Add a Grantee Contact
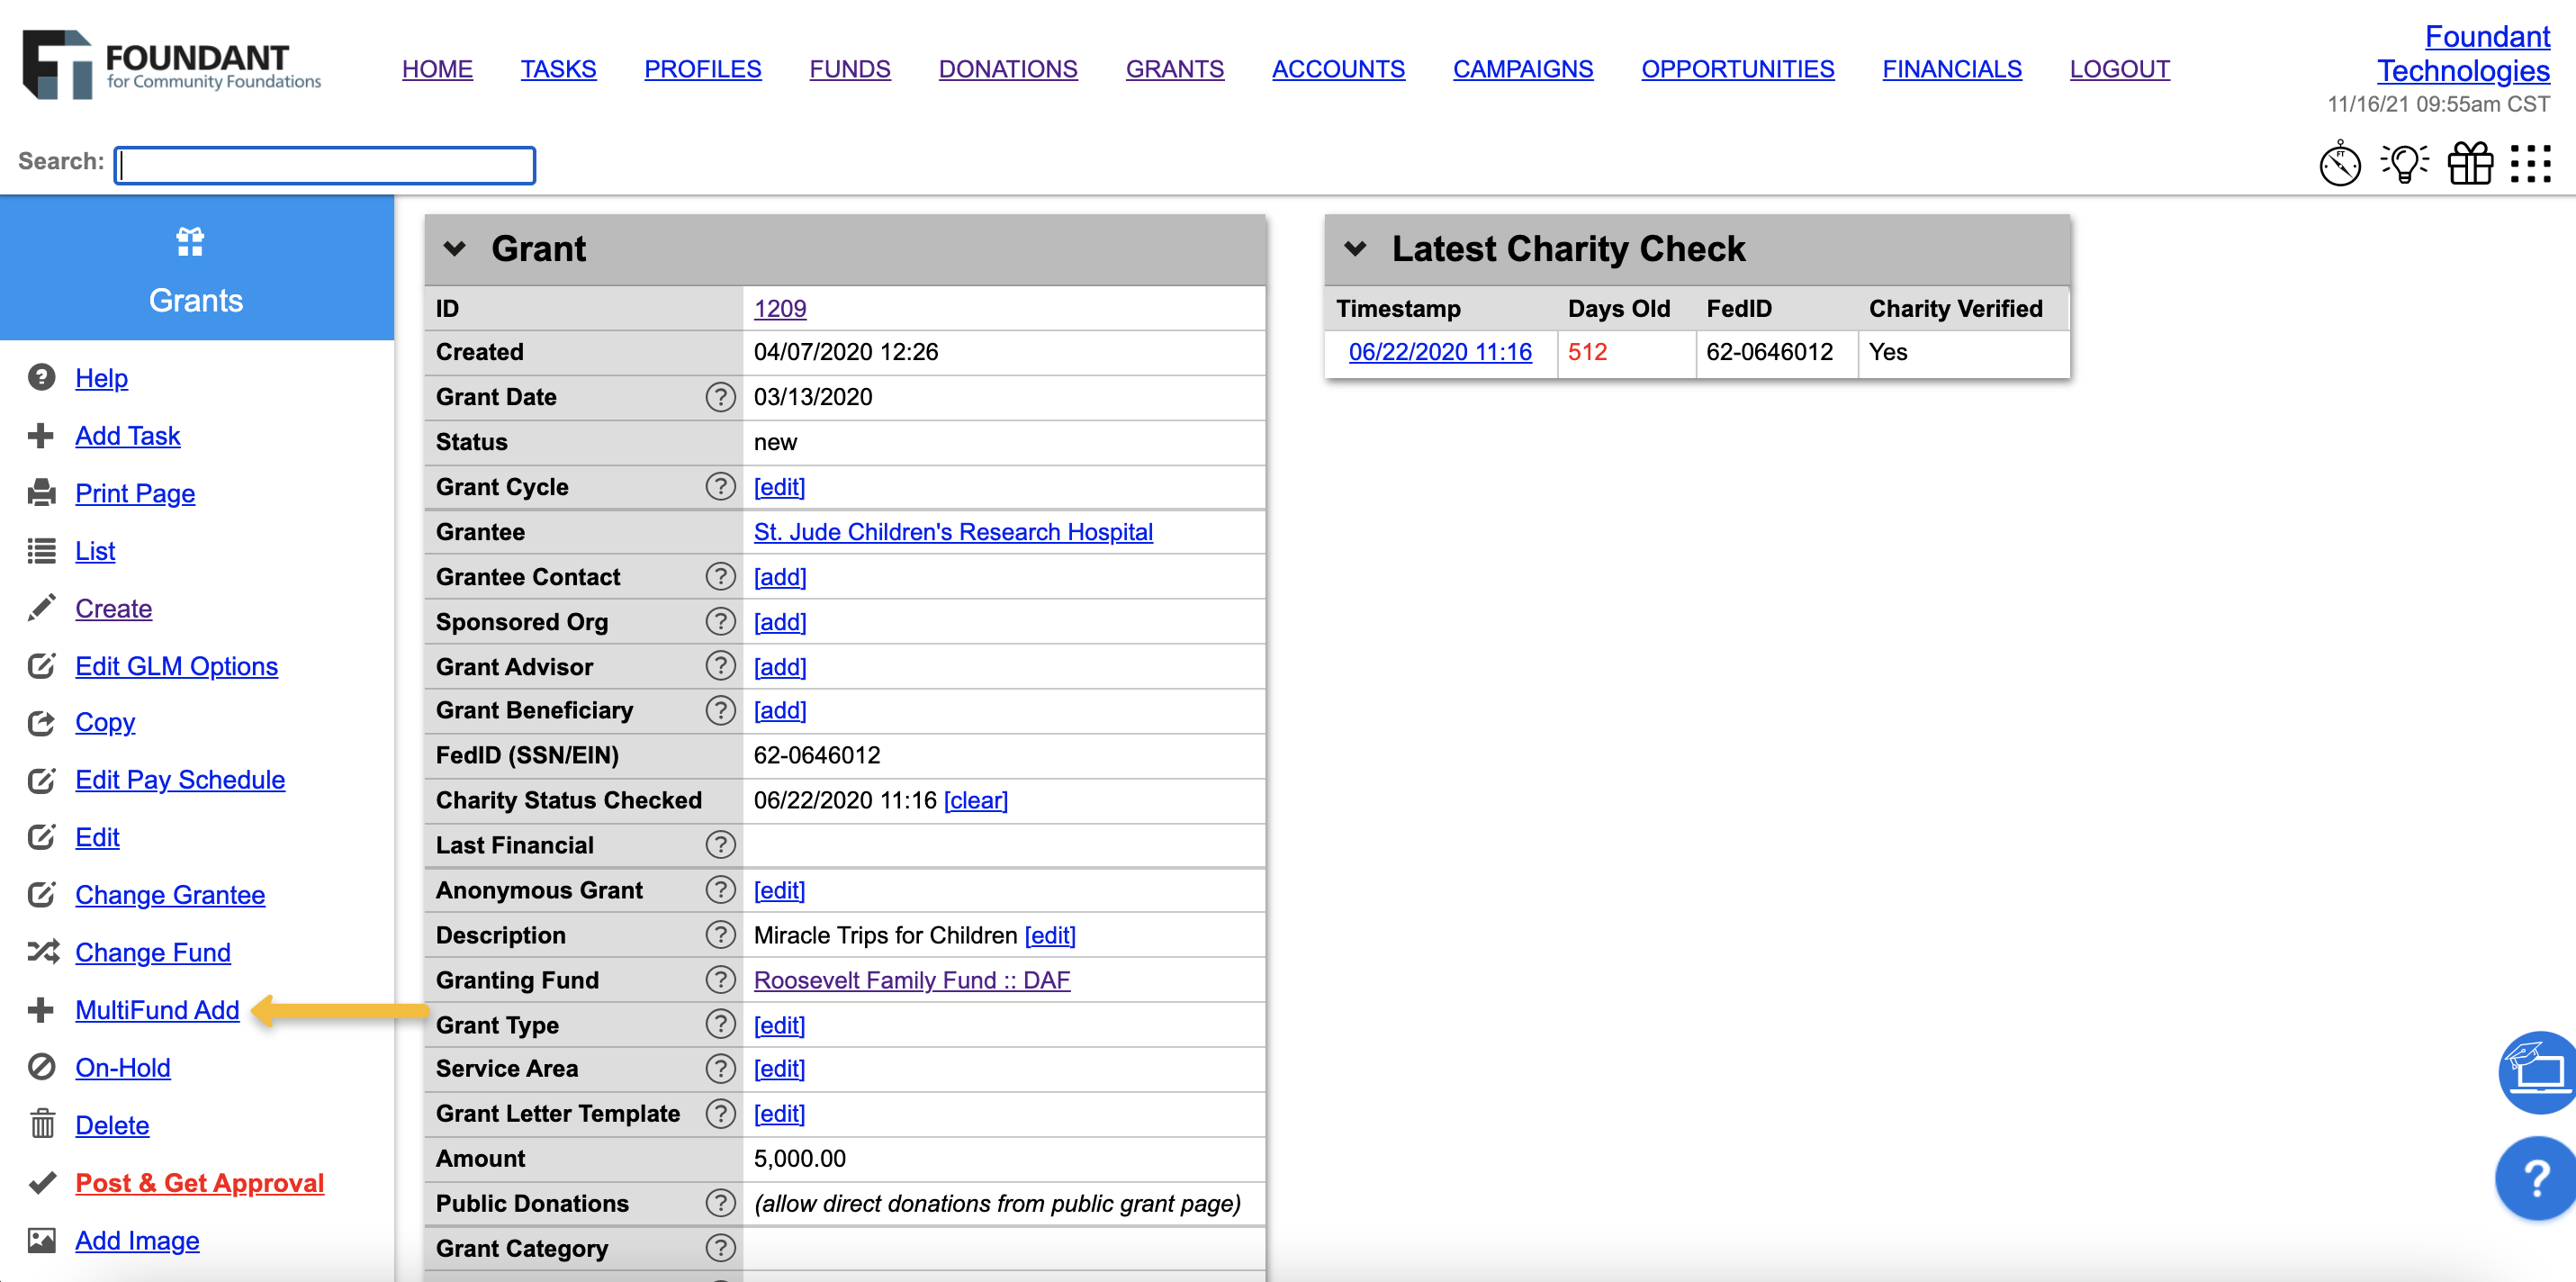2576x1282 pixels. point(779,577)
